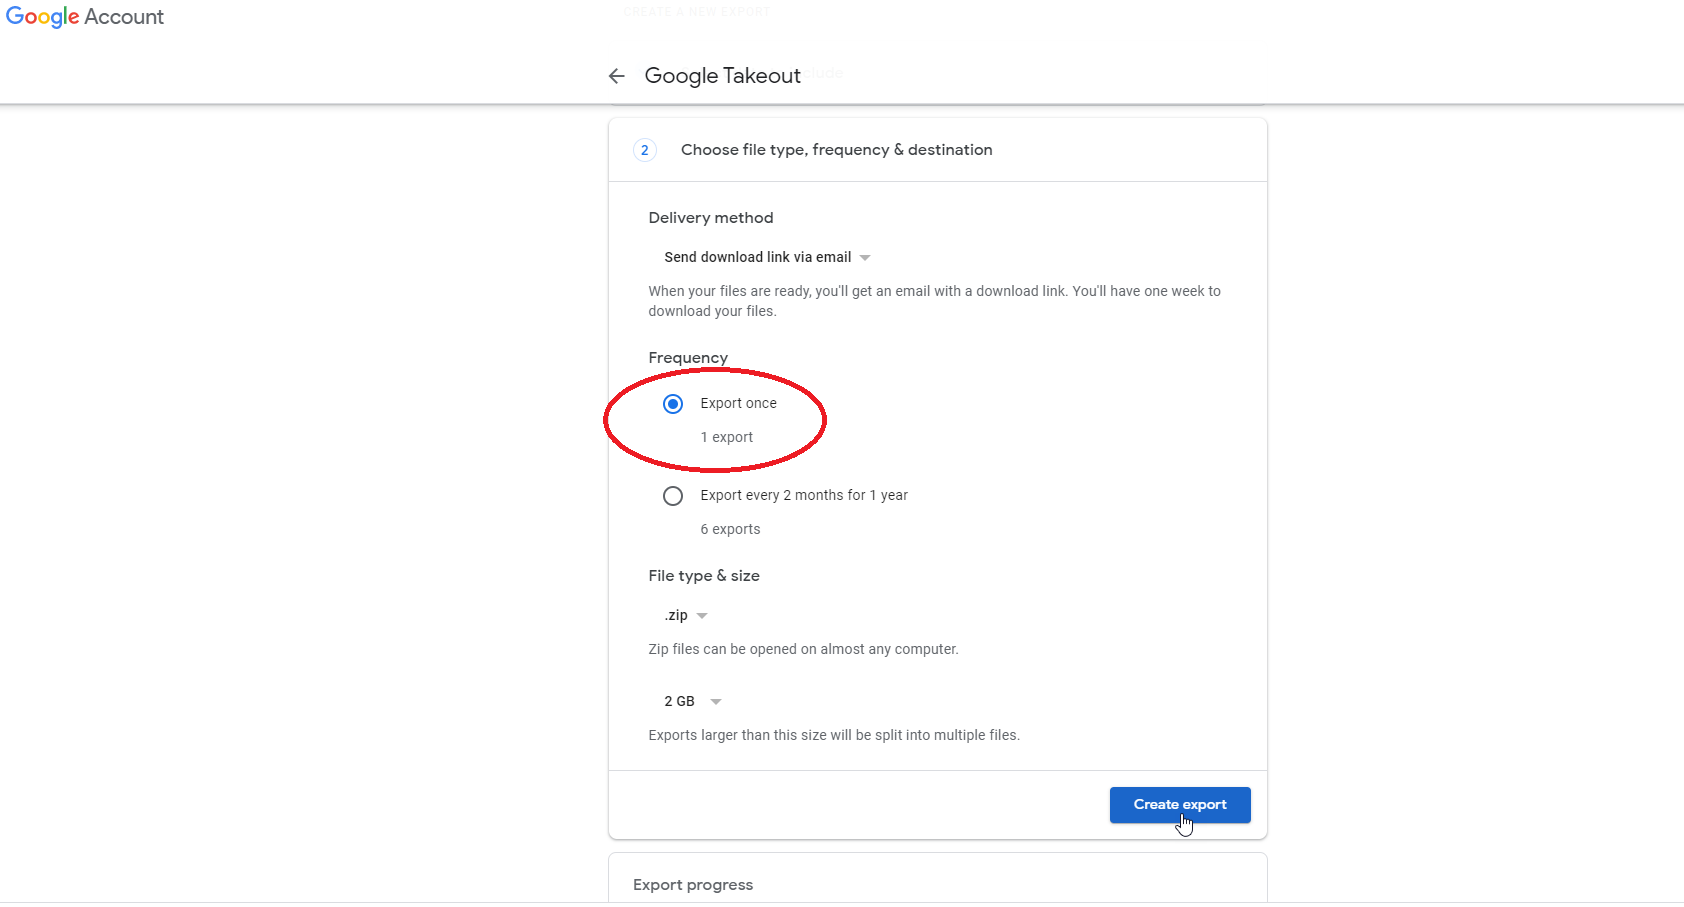Viewport: 1684px width, 907px height.
Task: Select the Export once radio button
Action: tap(673, 404)
